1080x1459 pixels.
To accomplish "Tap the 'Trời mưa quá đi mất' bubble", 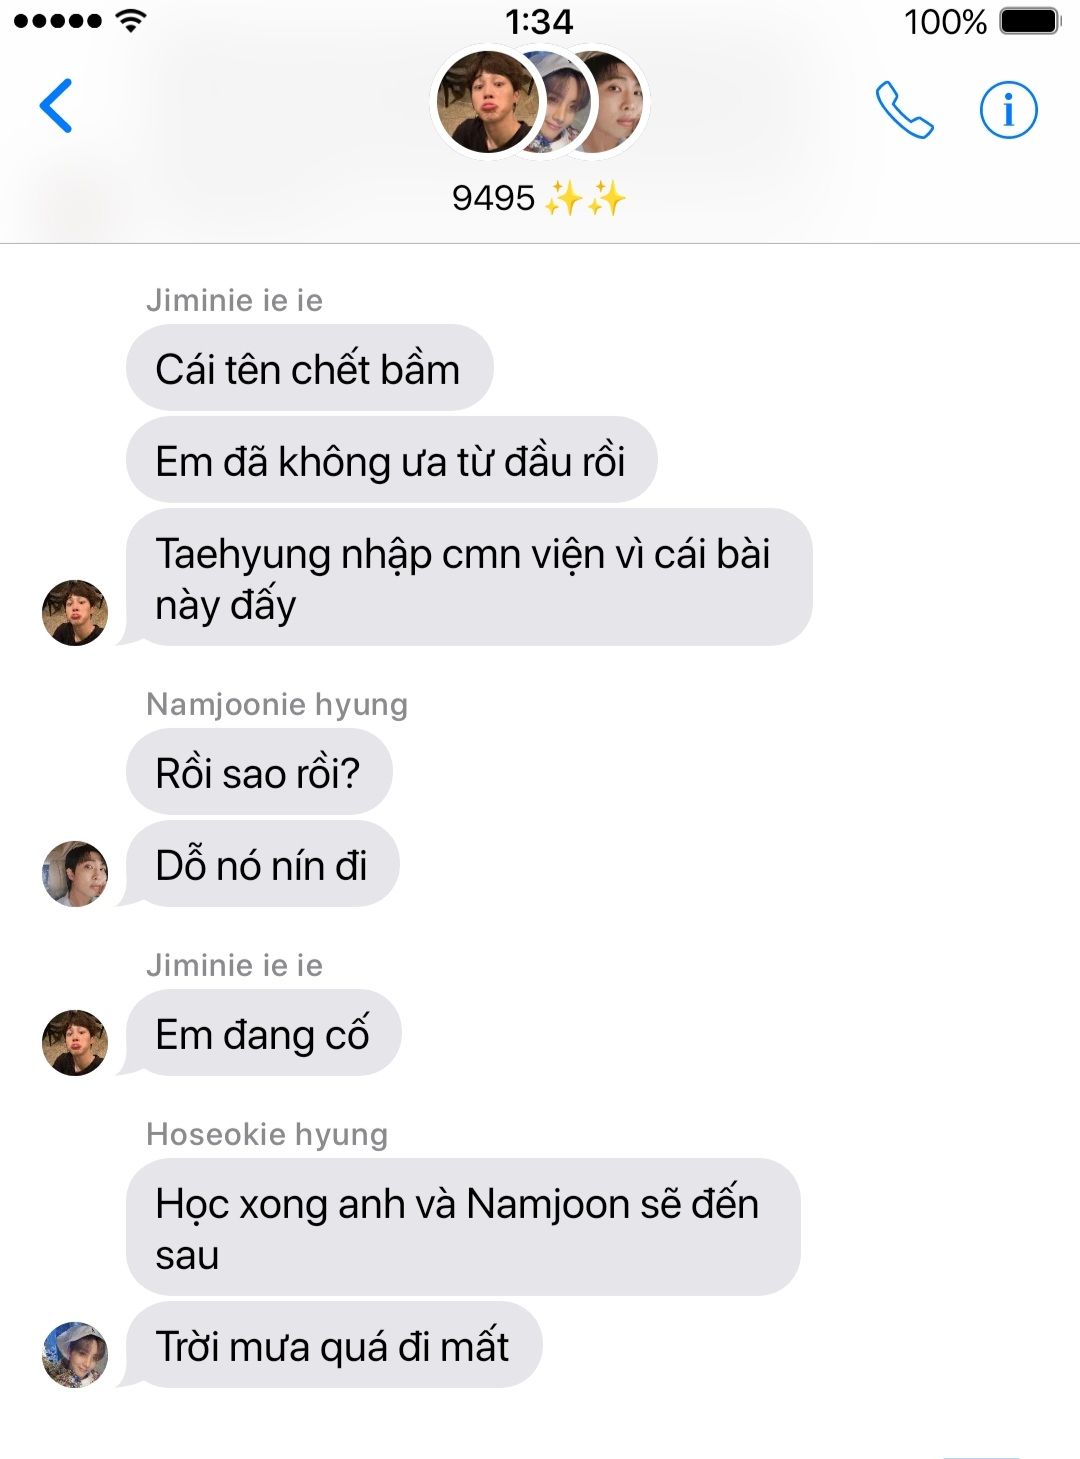I will 333,1345.
